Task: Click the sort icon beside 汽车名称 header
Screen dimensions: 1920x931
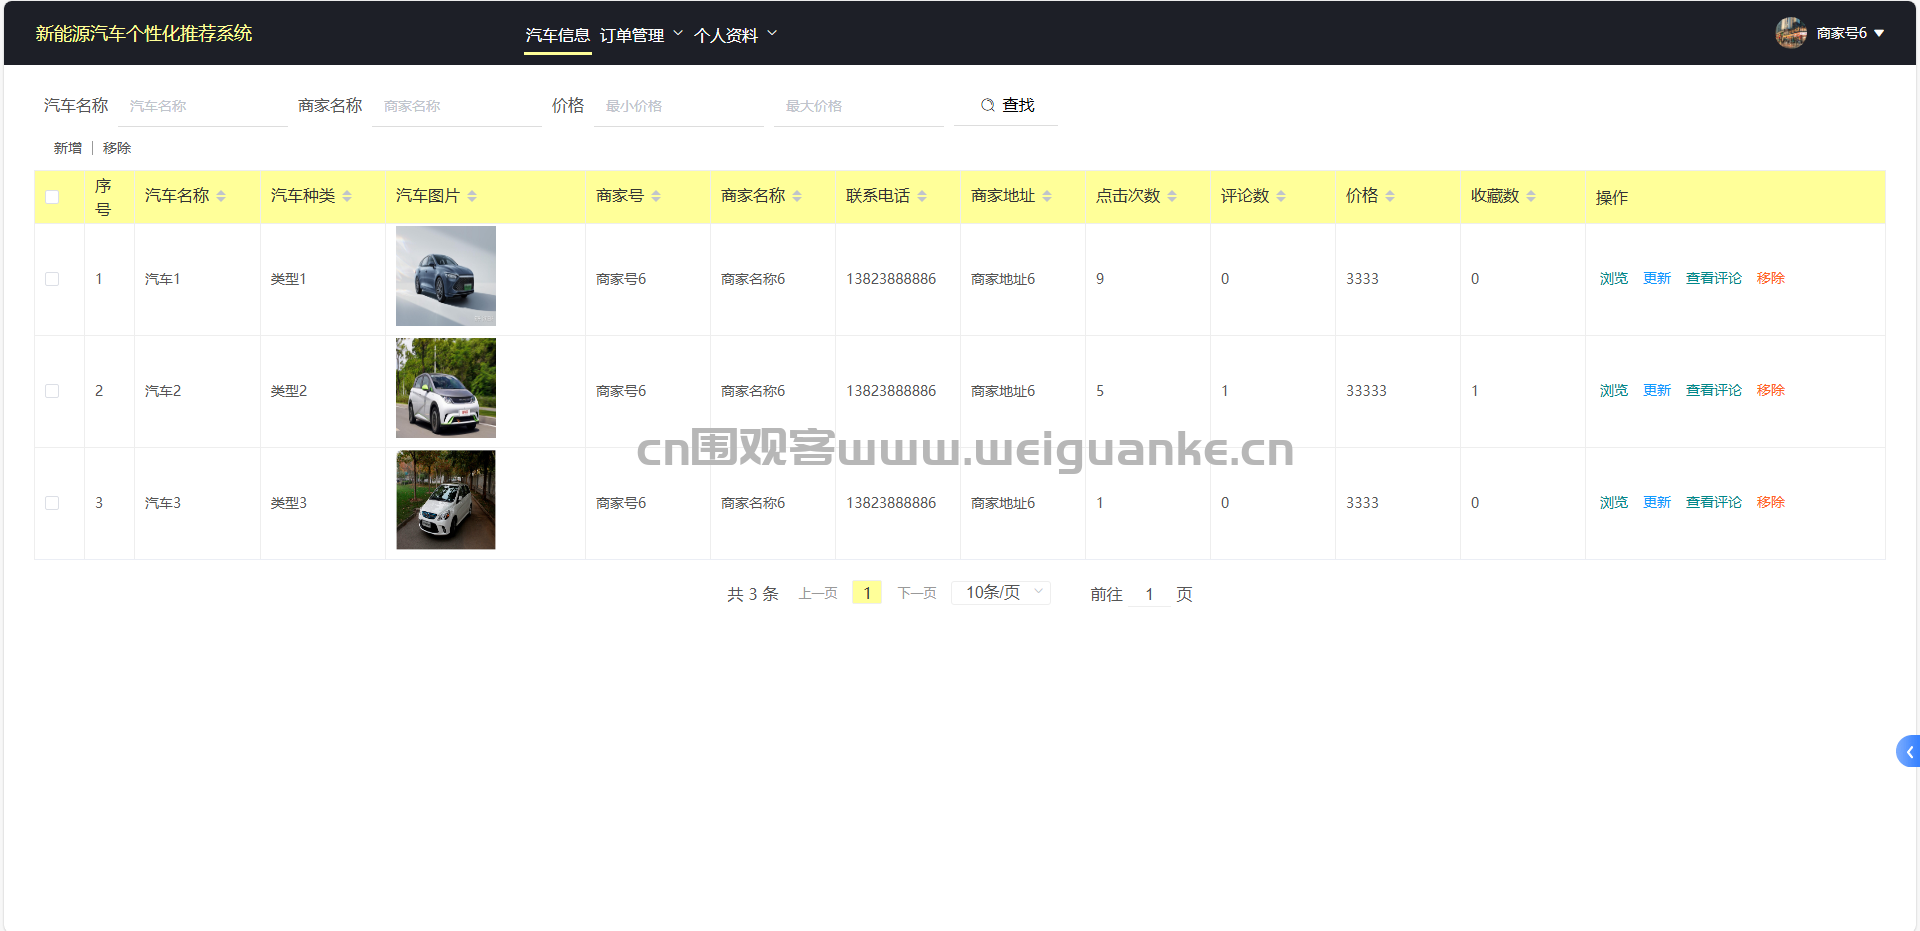Action: pyautogui.click(x=221, y=197)
